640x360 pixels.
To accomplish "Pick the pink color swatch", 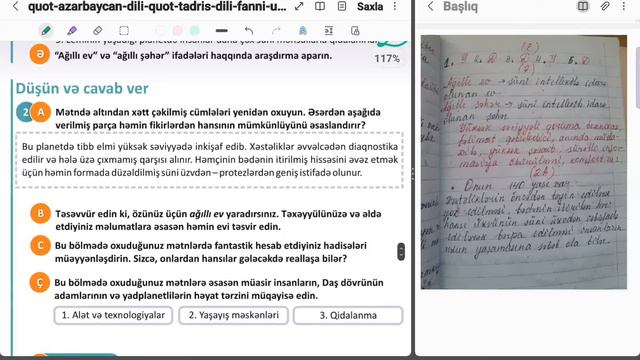I will pyautogui.click(x=178, y=31).
